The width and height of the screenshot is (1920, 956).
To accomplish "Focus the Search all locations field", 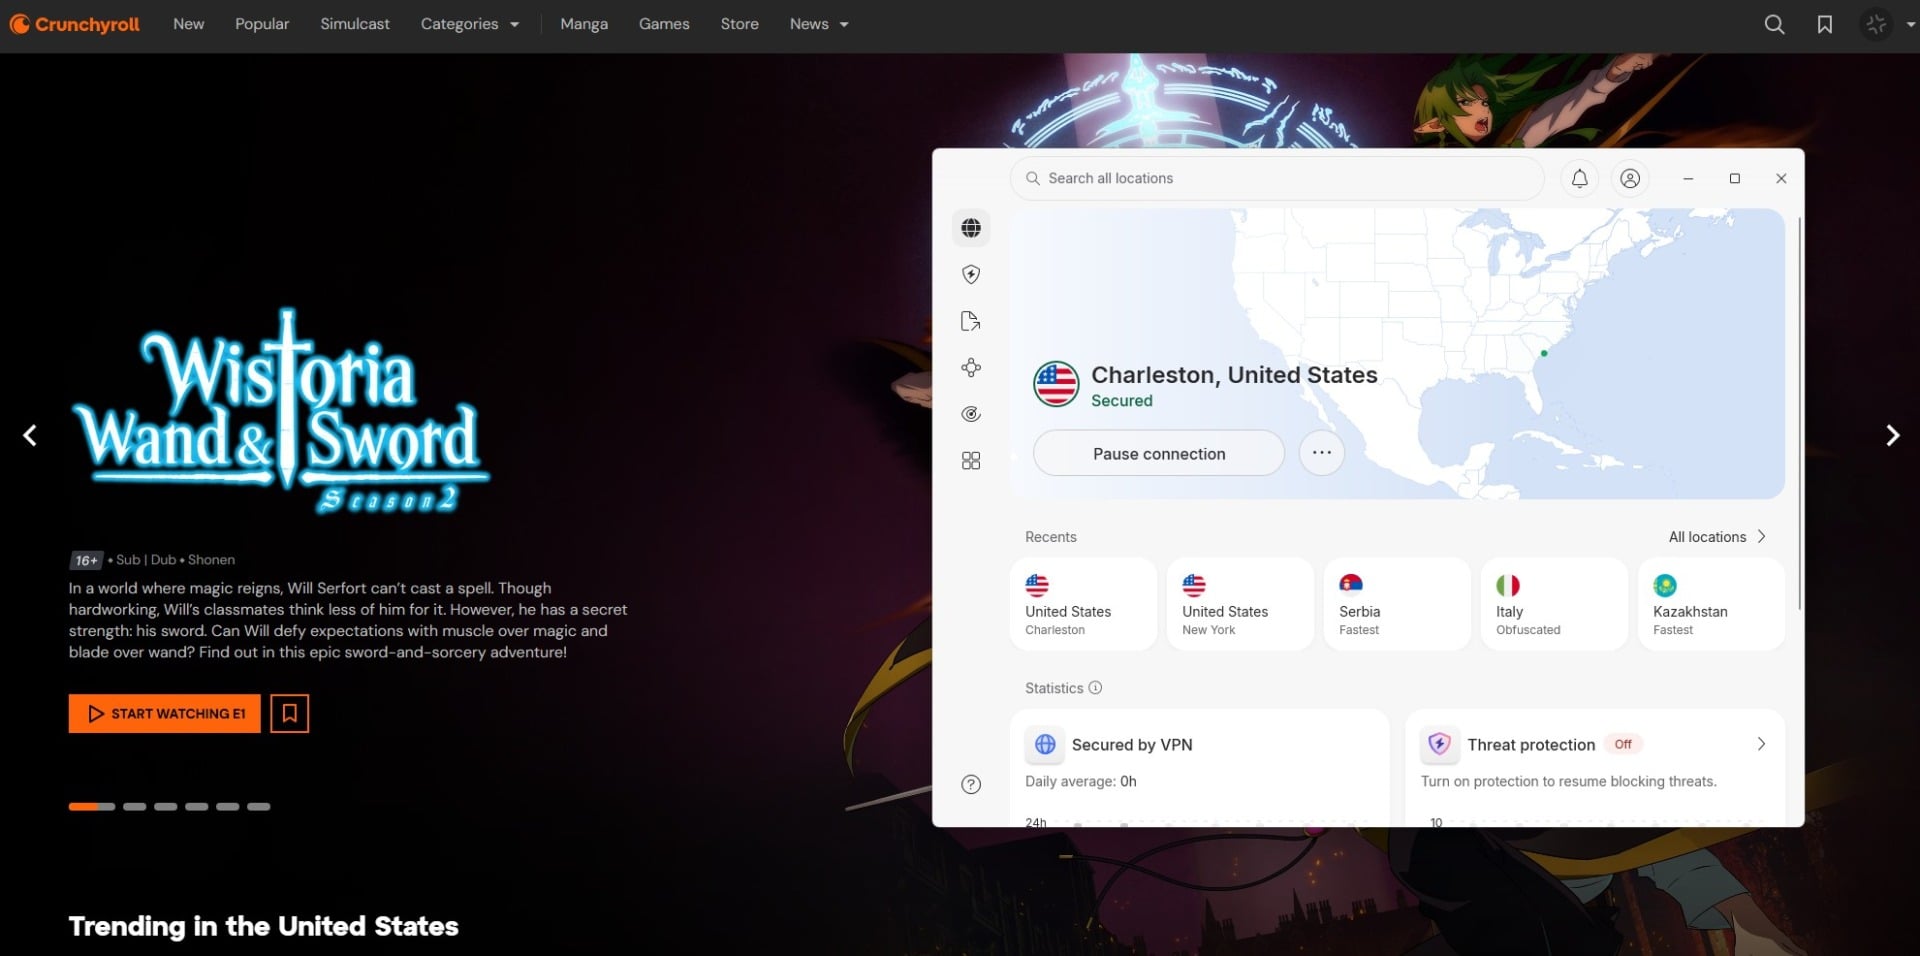I will (1277, 178).
